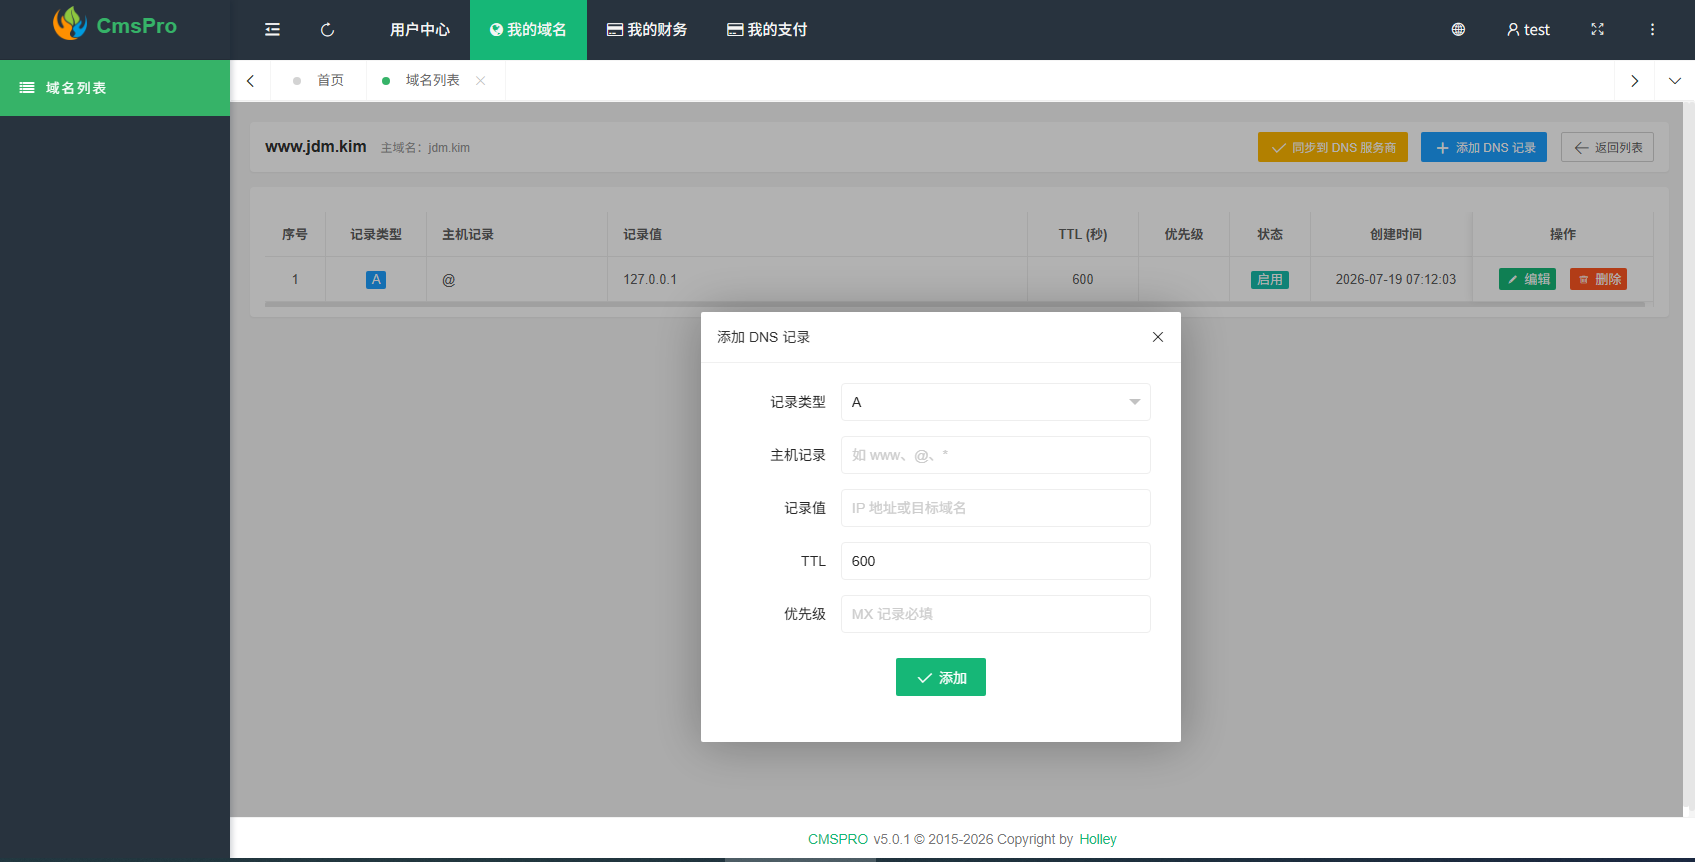1695x862 pixels.
Task: Open the language globe icon
Action: (x=1458, y=30)
